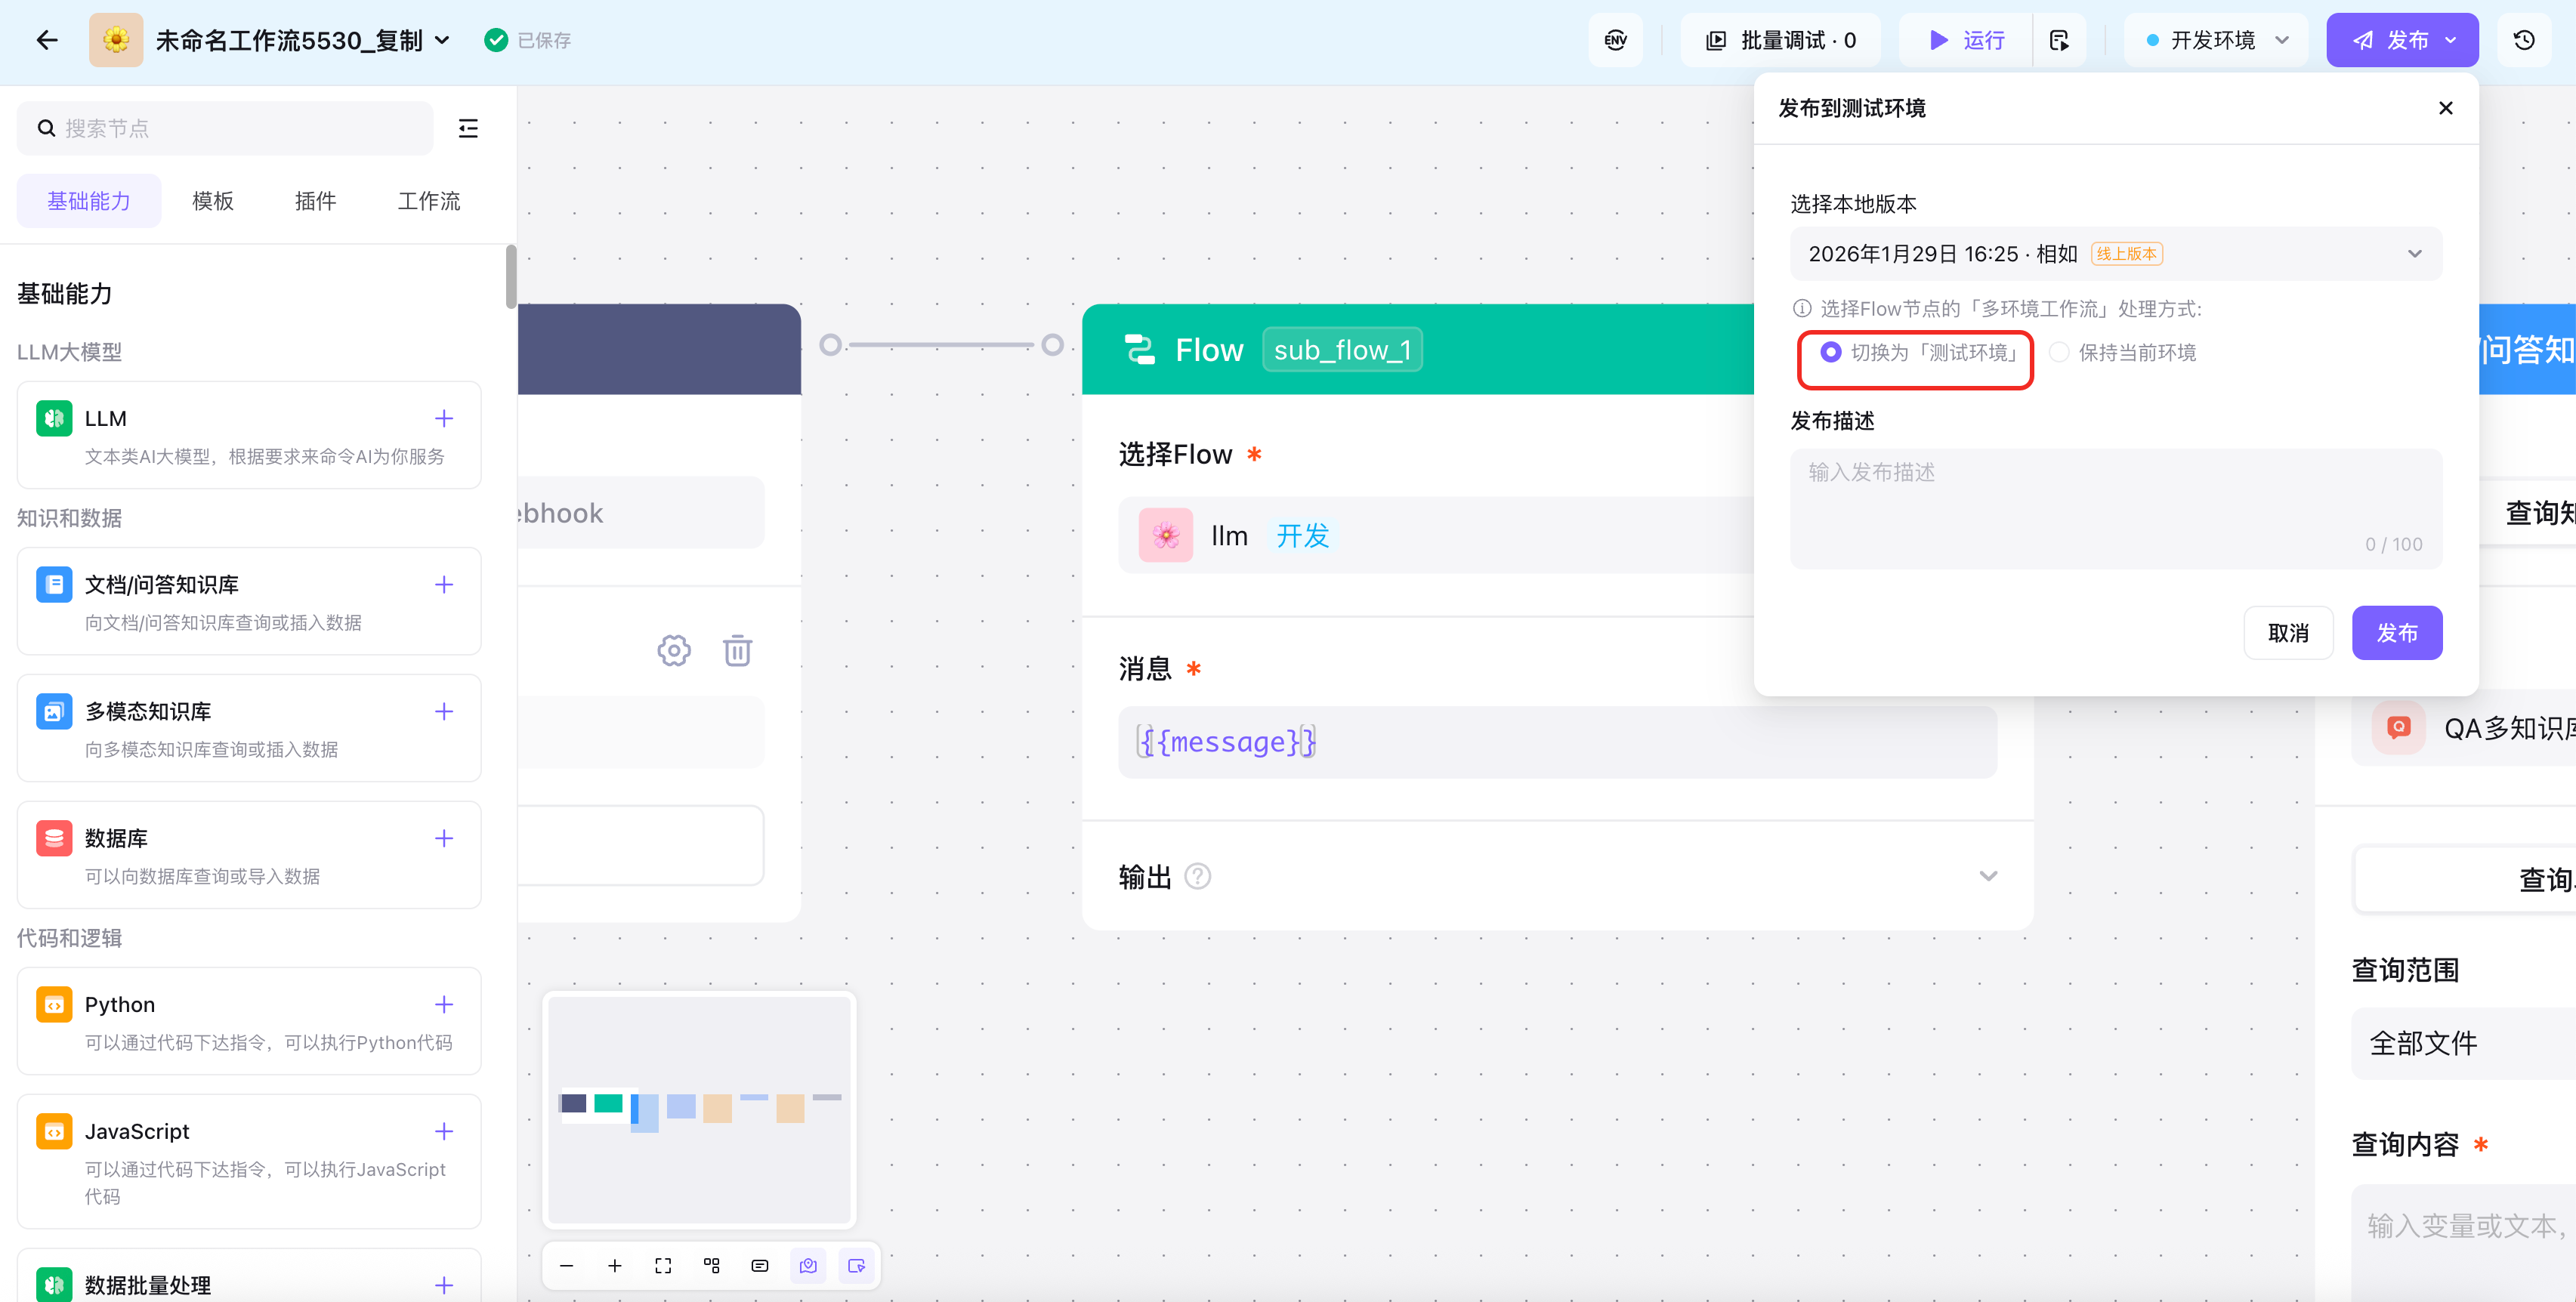Add LLM node with plus icon

click(x=444, y=418)
